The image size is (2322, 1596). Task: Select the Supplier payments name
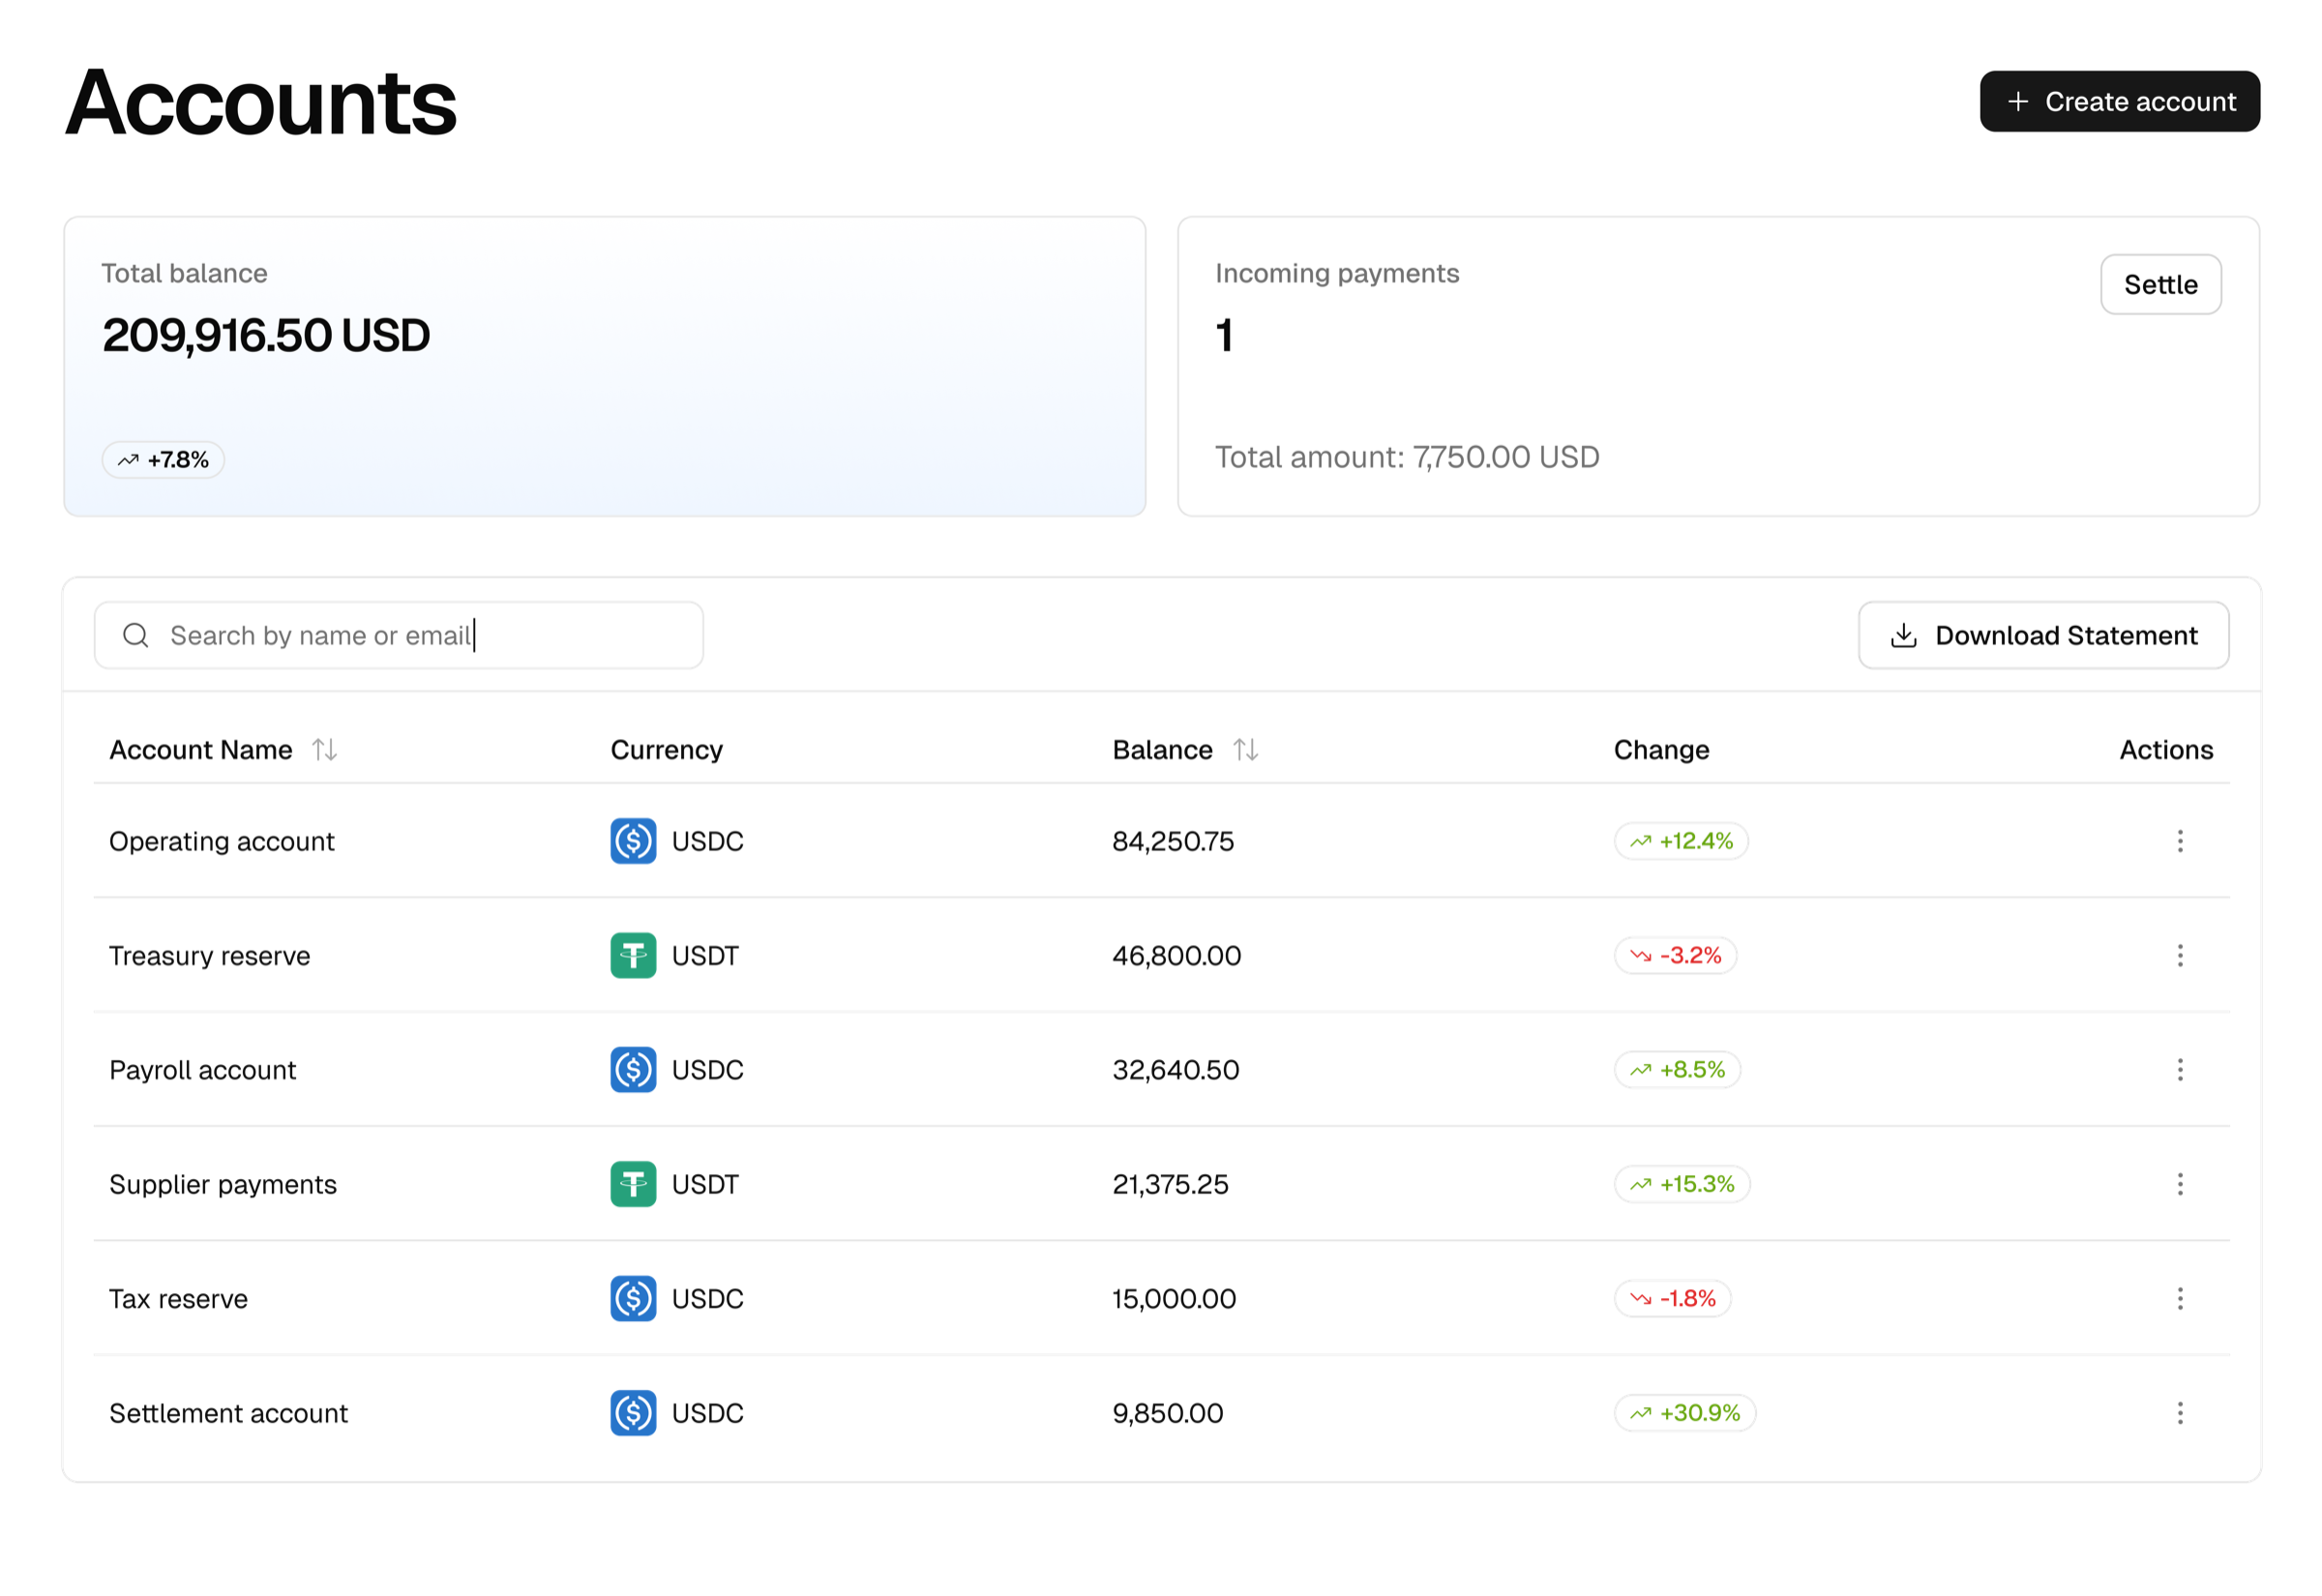click(223, 1184)
